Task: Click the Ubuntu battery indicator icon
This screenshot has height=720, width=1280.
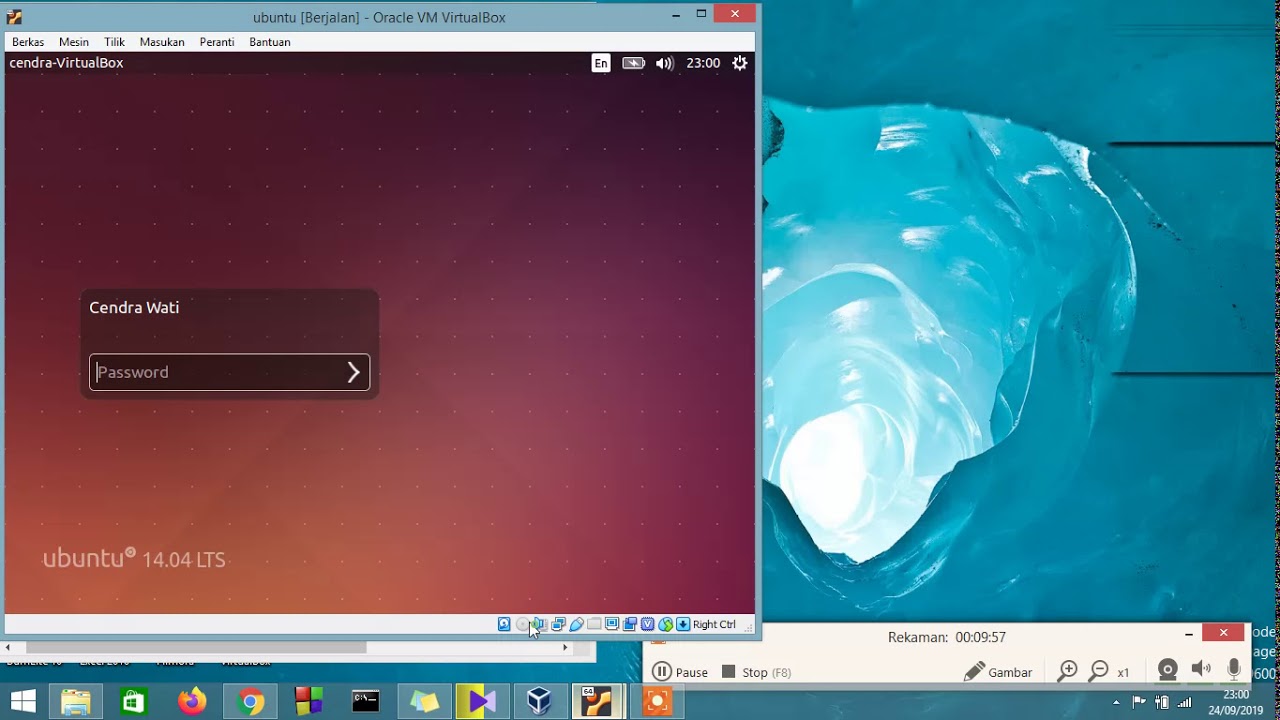Action: [633, 63]
